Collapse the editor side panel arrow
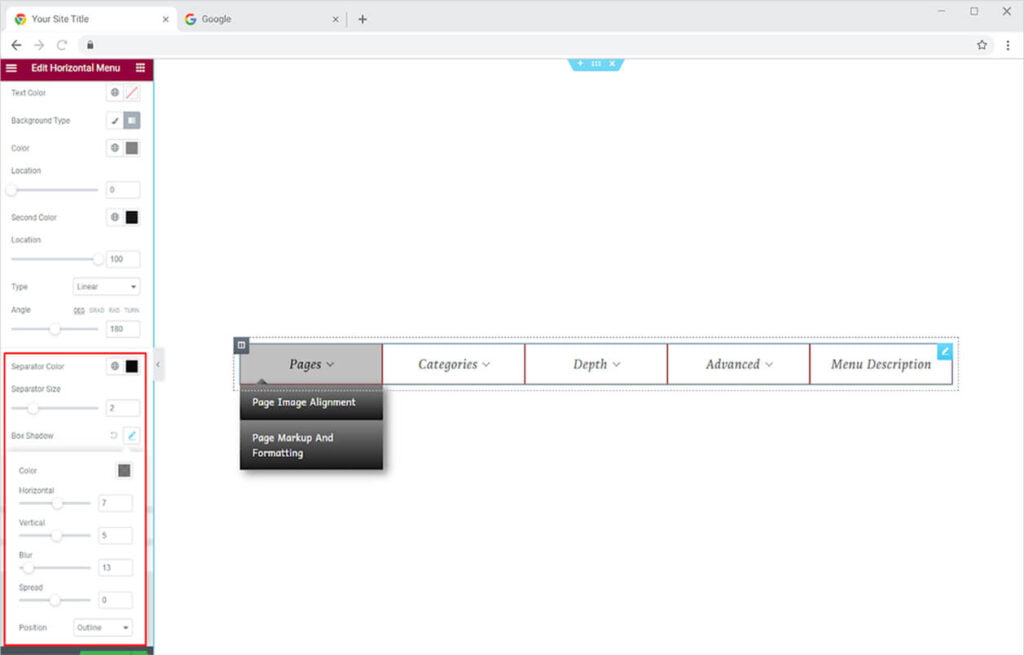Viewport: 1024px width, 655px height. pos(158,365)
